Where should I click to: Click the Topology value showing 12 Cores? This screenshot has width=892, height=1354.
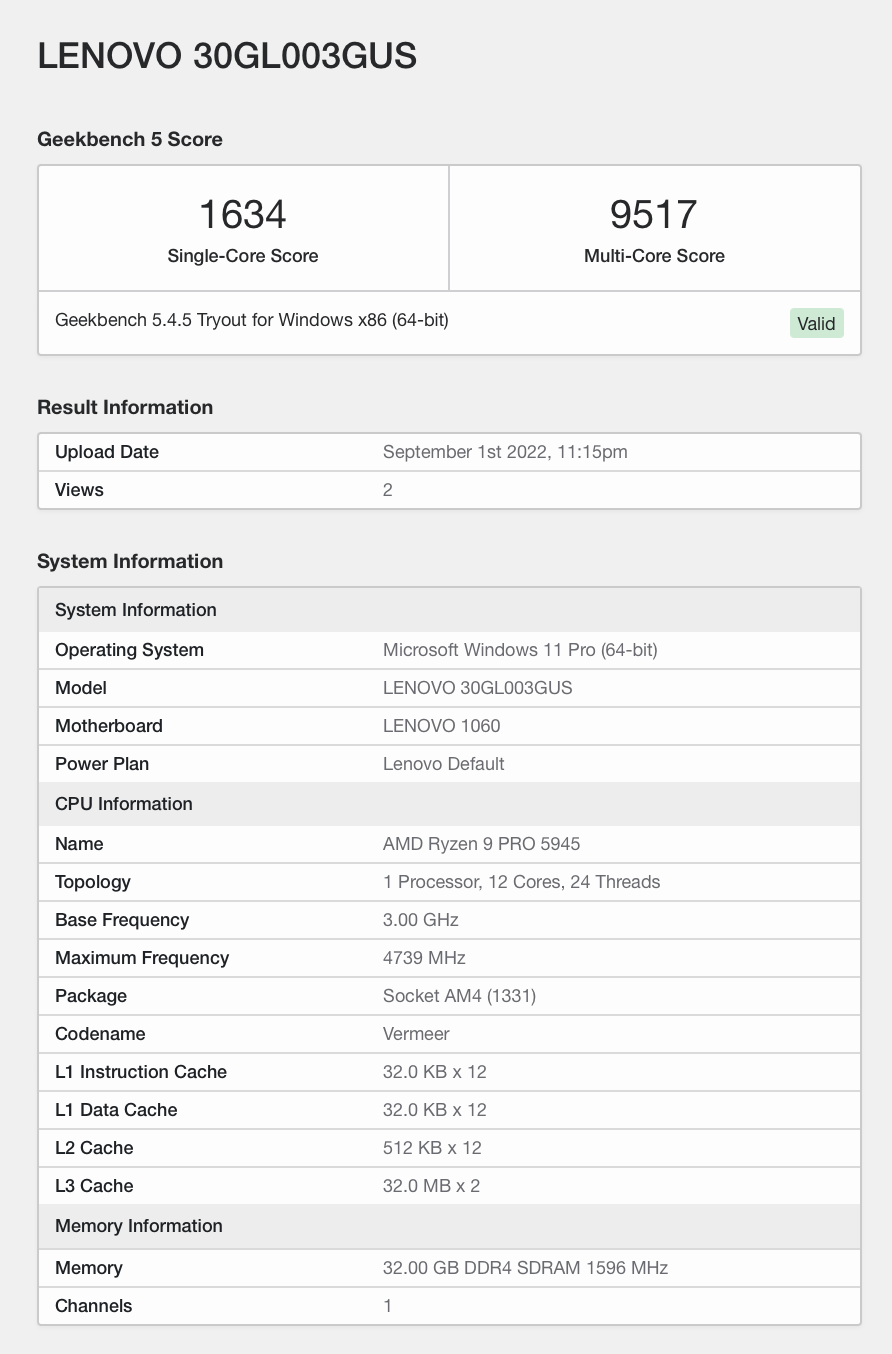point(521,882)
